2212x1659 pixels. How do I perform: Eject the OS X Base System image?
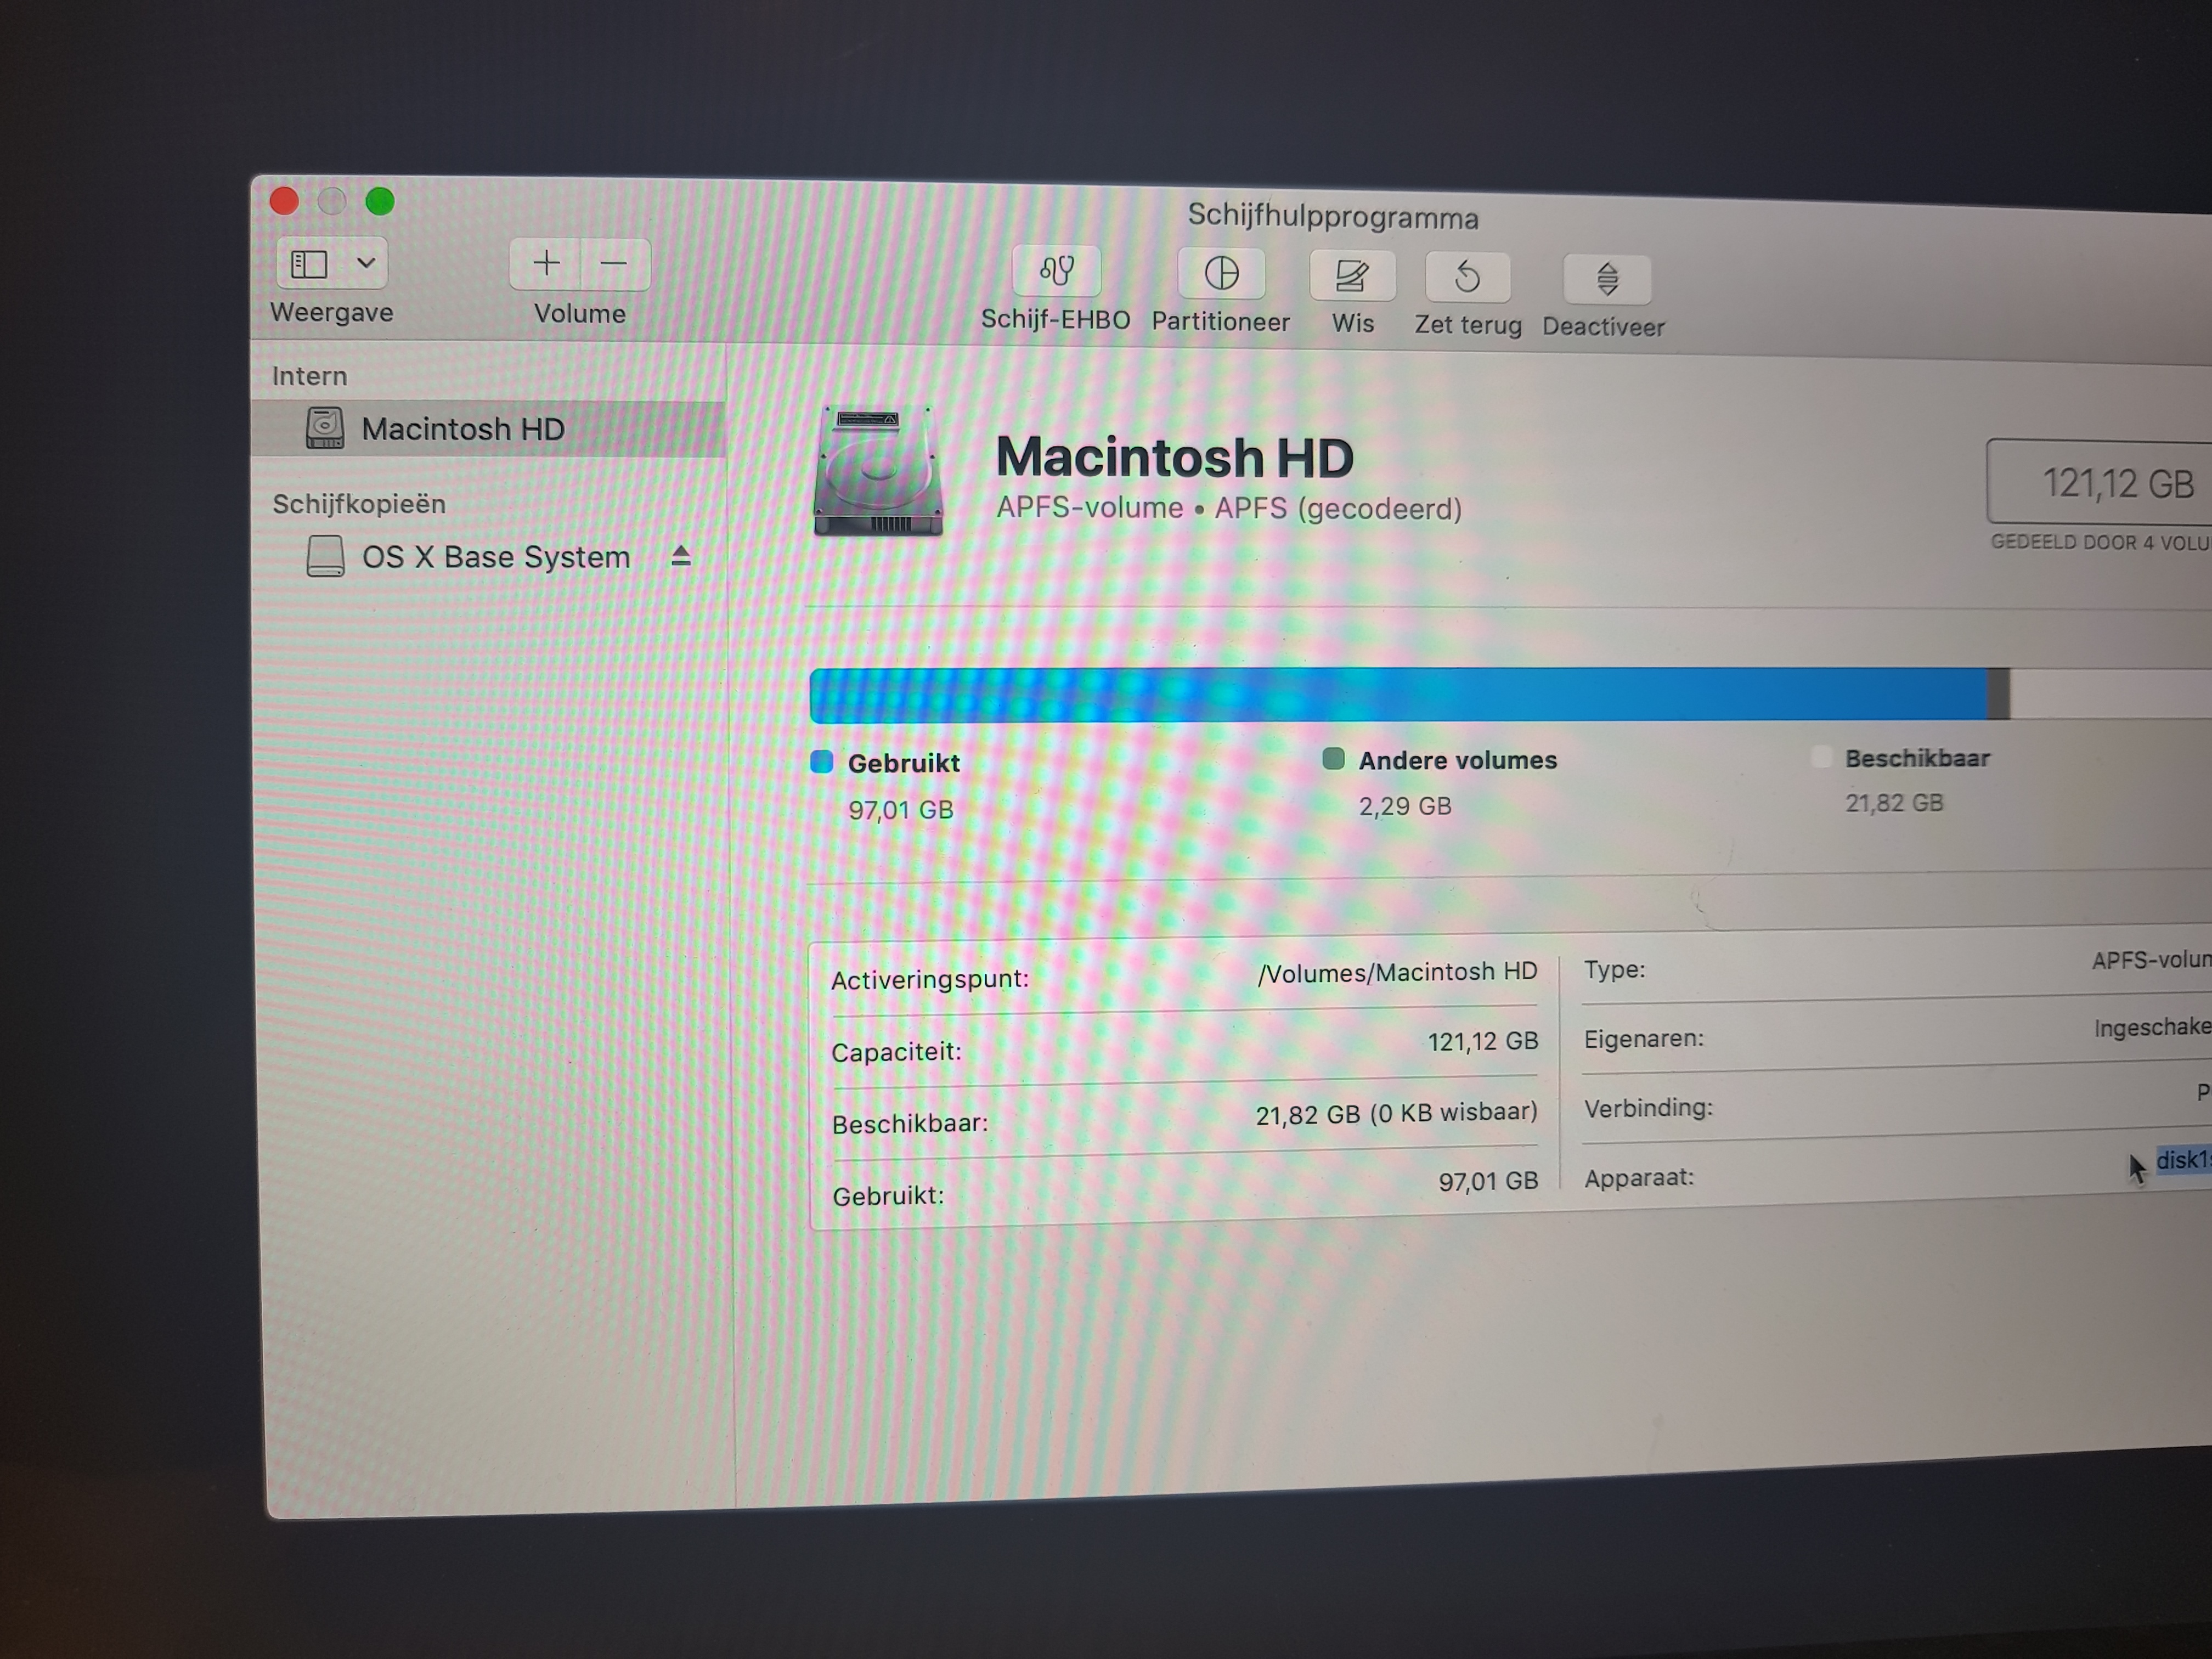click(681, 556)
